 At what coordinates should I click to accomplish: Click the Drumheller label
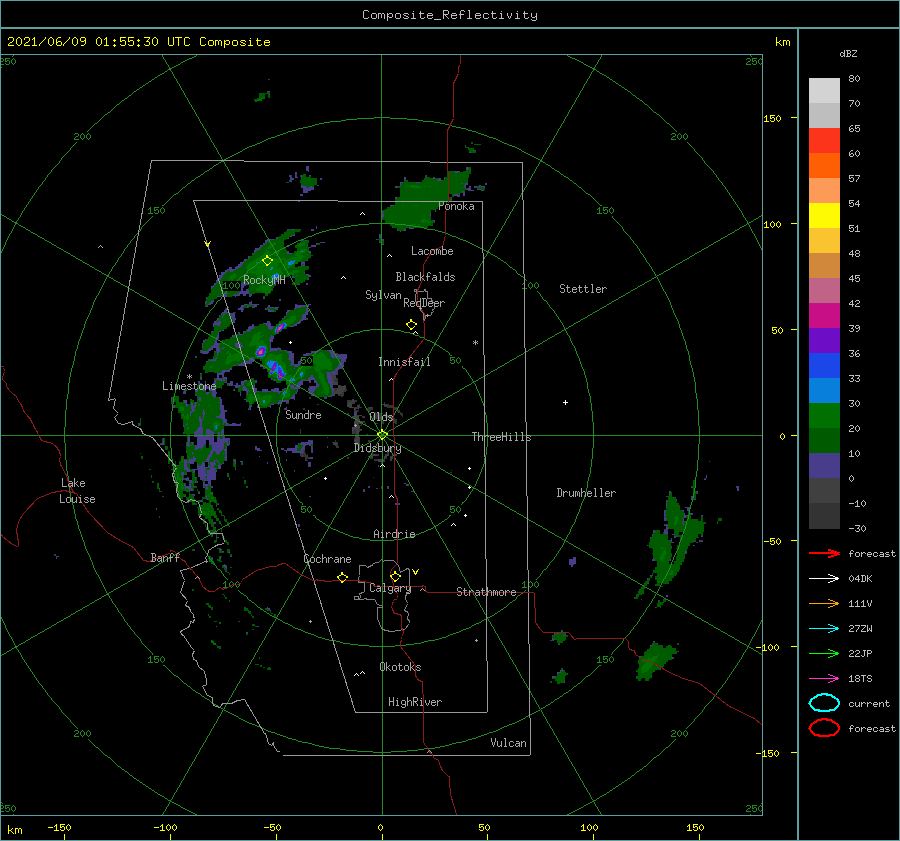click(586, 493)
